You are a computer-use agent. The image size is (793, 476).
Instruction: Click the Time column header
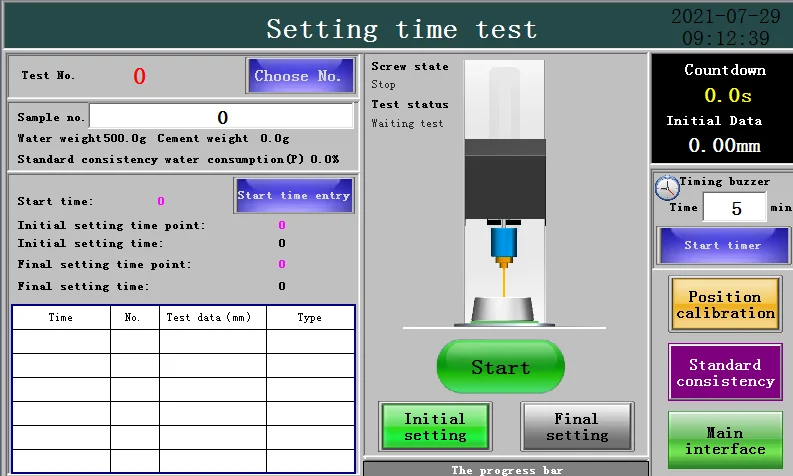point(61,318)
